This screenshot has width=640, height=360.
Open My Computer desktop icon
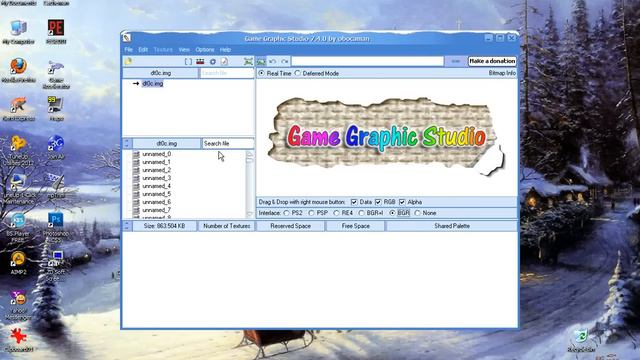[x=18, y=32]
